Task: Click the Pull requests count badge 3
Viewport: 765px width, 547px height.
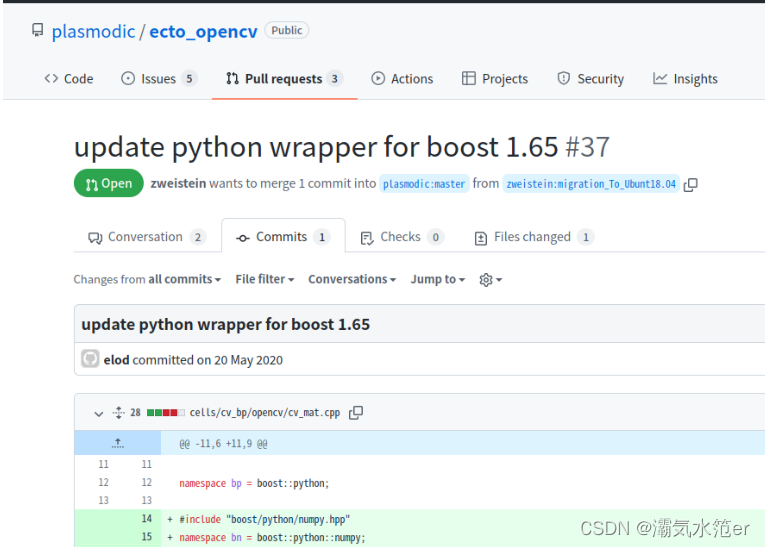Action: point(335,79)
